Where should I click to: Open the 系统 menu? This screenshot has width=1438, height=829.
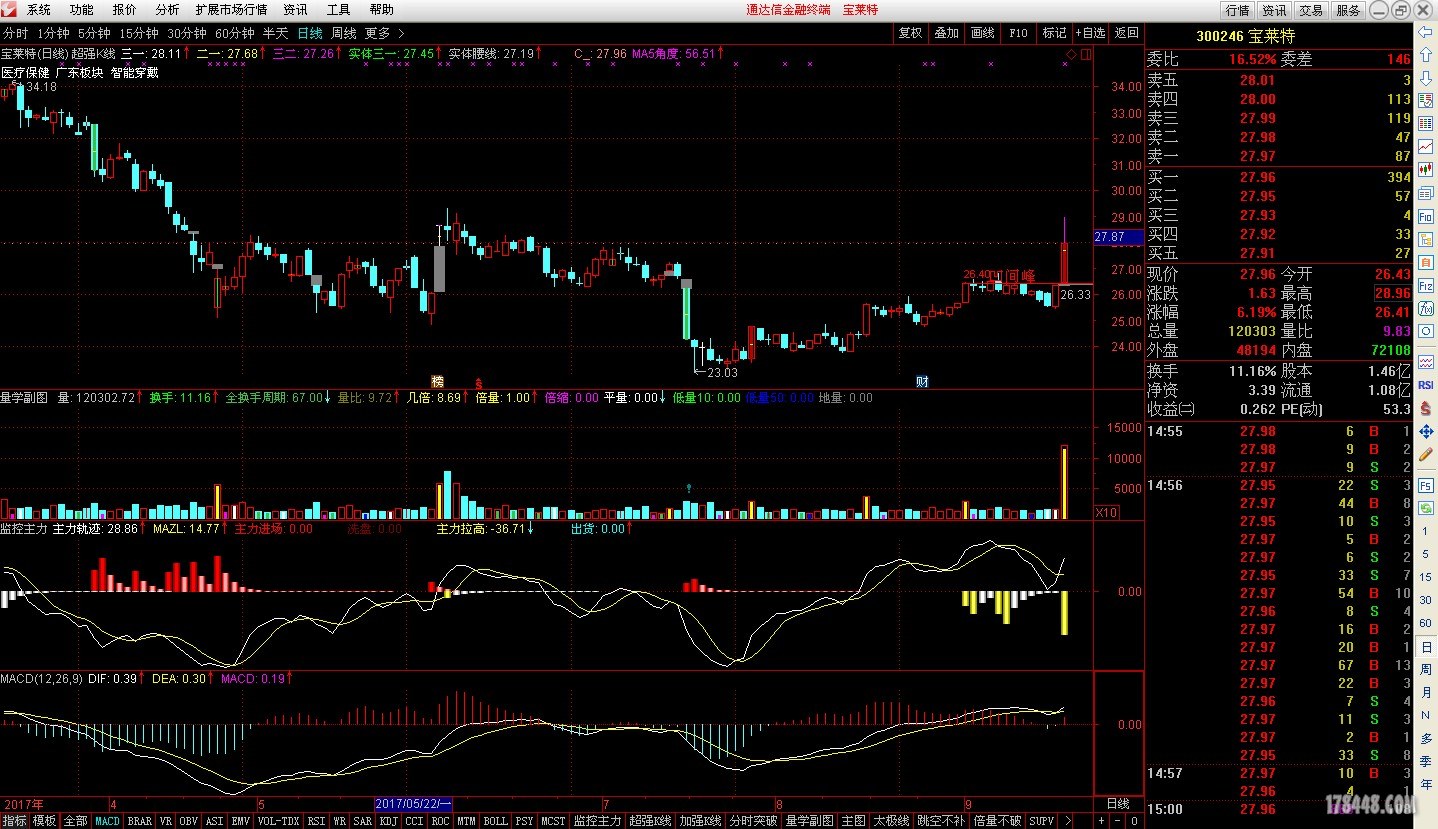pyautogui.click(x=39, y=10)
